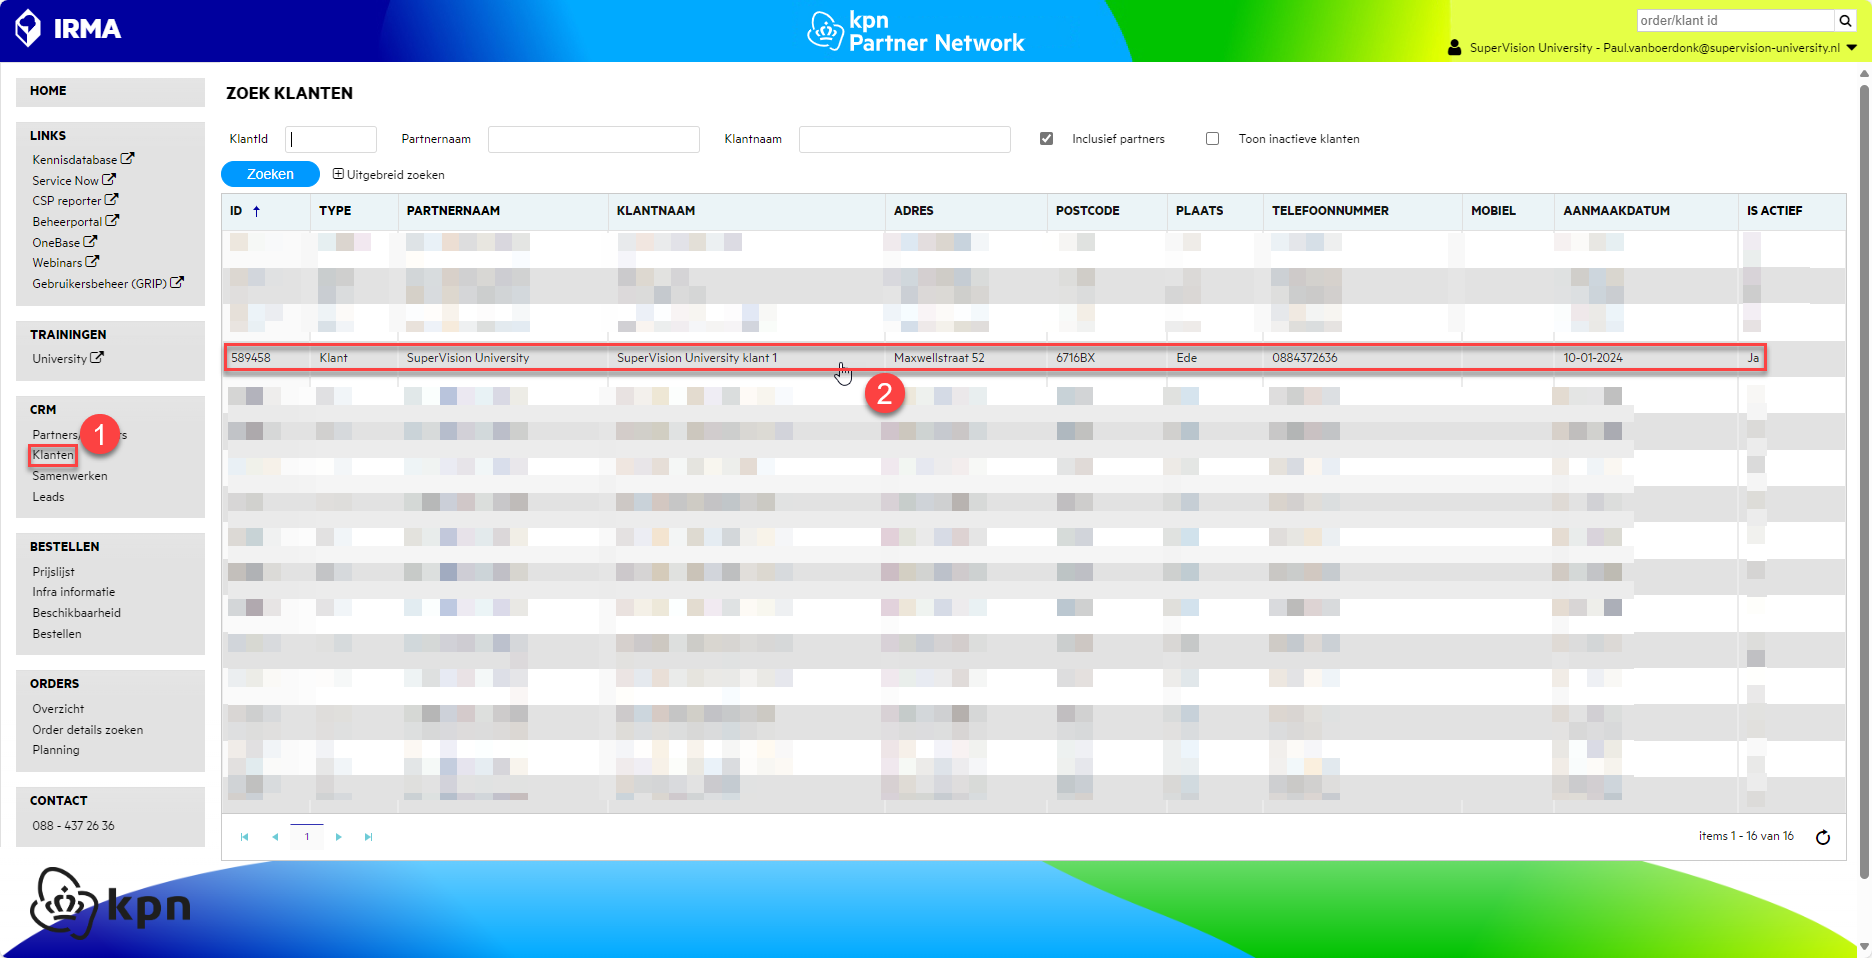
Task: Refresh the grid with reload icon
Action: click(x=1823, y=837)
